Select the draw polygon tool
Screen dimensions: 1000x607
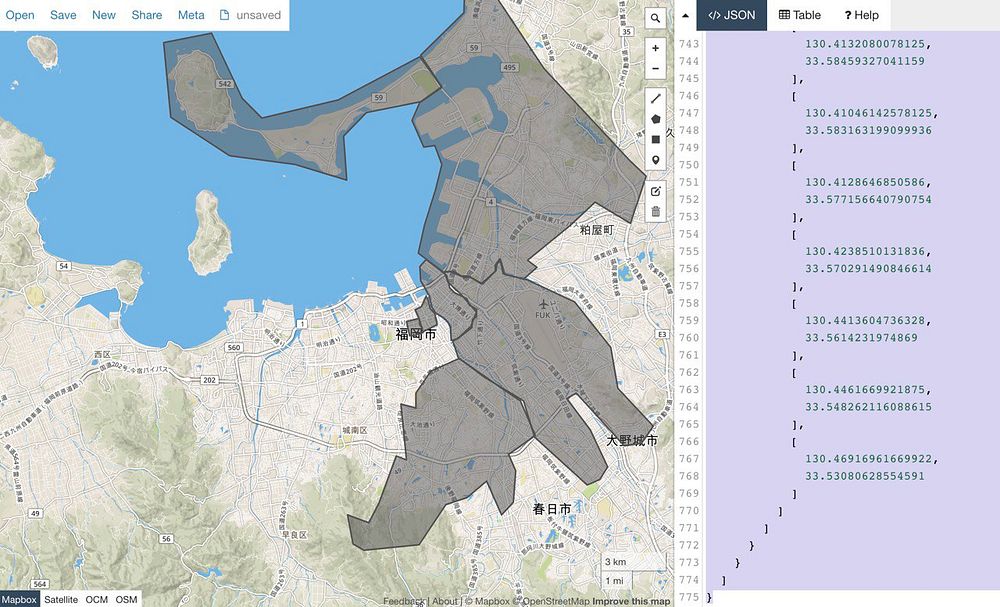coord(655,119)
